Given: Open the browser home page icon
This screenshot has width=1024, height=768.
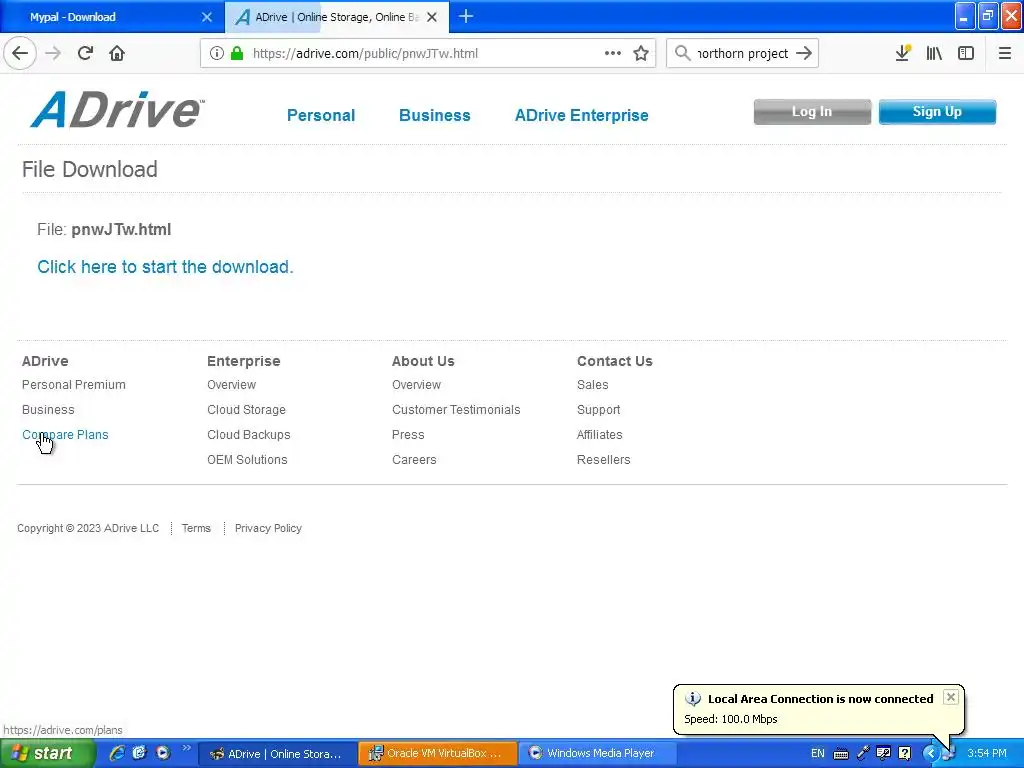Looking at the screenshot, I should tap(117, 53).
